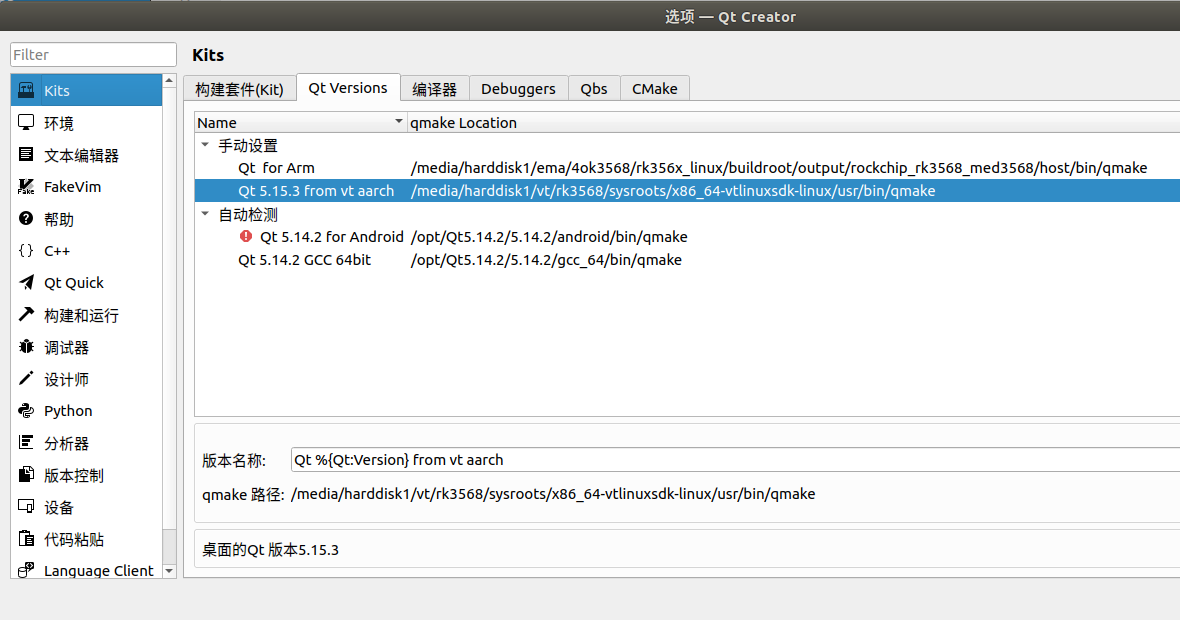The width and height of the screenshot is (1180, 620).
Task: Open 环境 settings category
Action: [87, 123]
